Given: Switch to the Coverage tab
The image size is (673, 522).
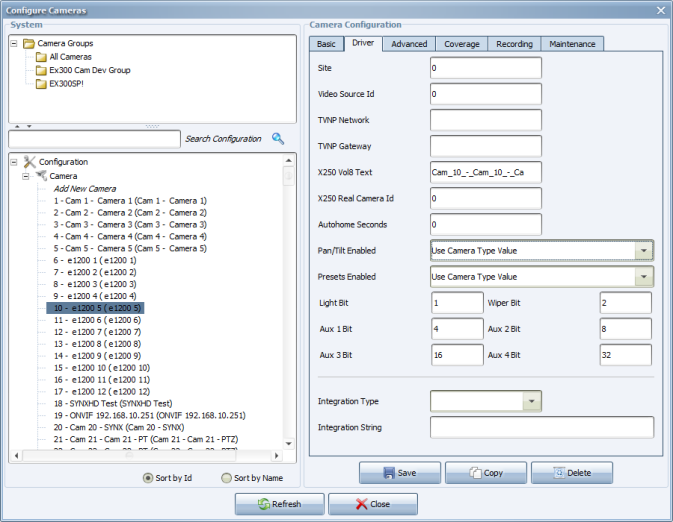Looking at the screenshot, I should (461, 44).
